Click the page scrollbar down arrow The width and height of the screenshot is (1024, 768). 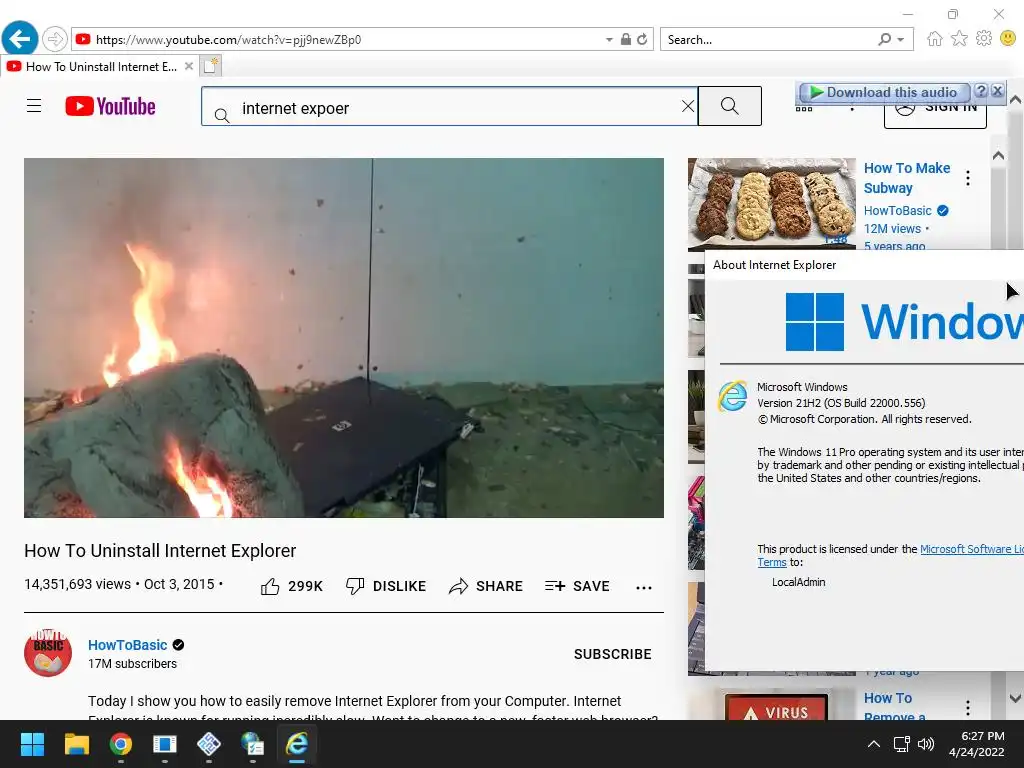pos(1016,698)
